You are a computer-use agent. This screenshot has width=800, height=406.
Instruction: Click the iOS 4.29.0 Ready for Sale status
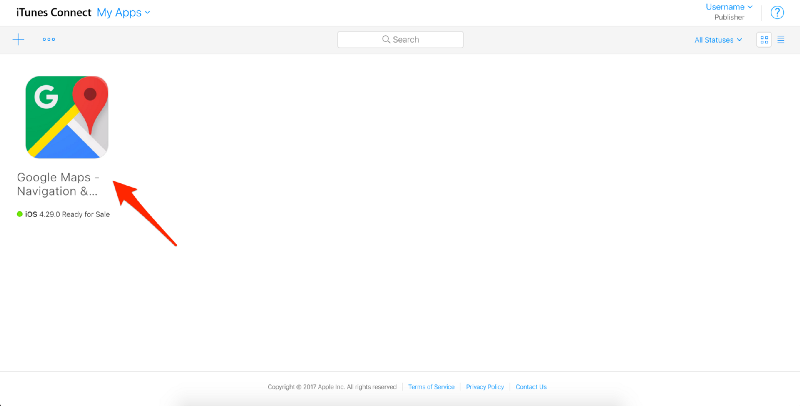(68, 214)
